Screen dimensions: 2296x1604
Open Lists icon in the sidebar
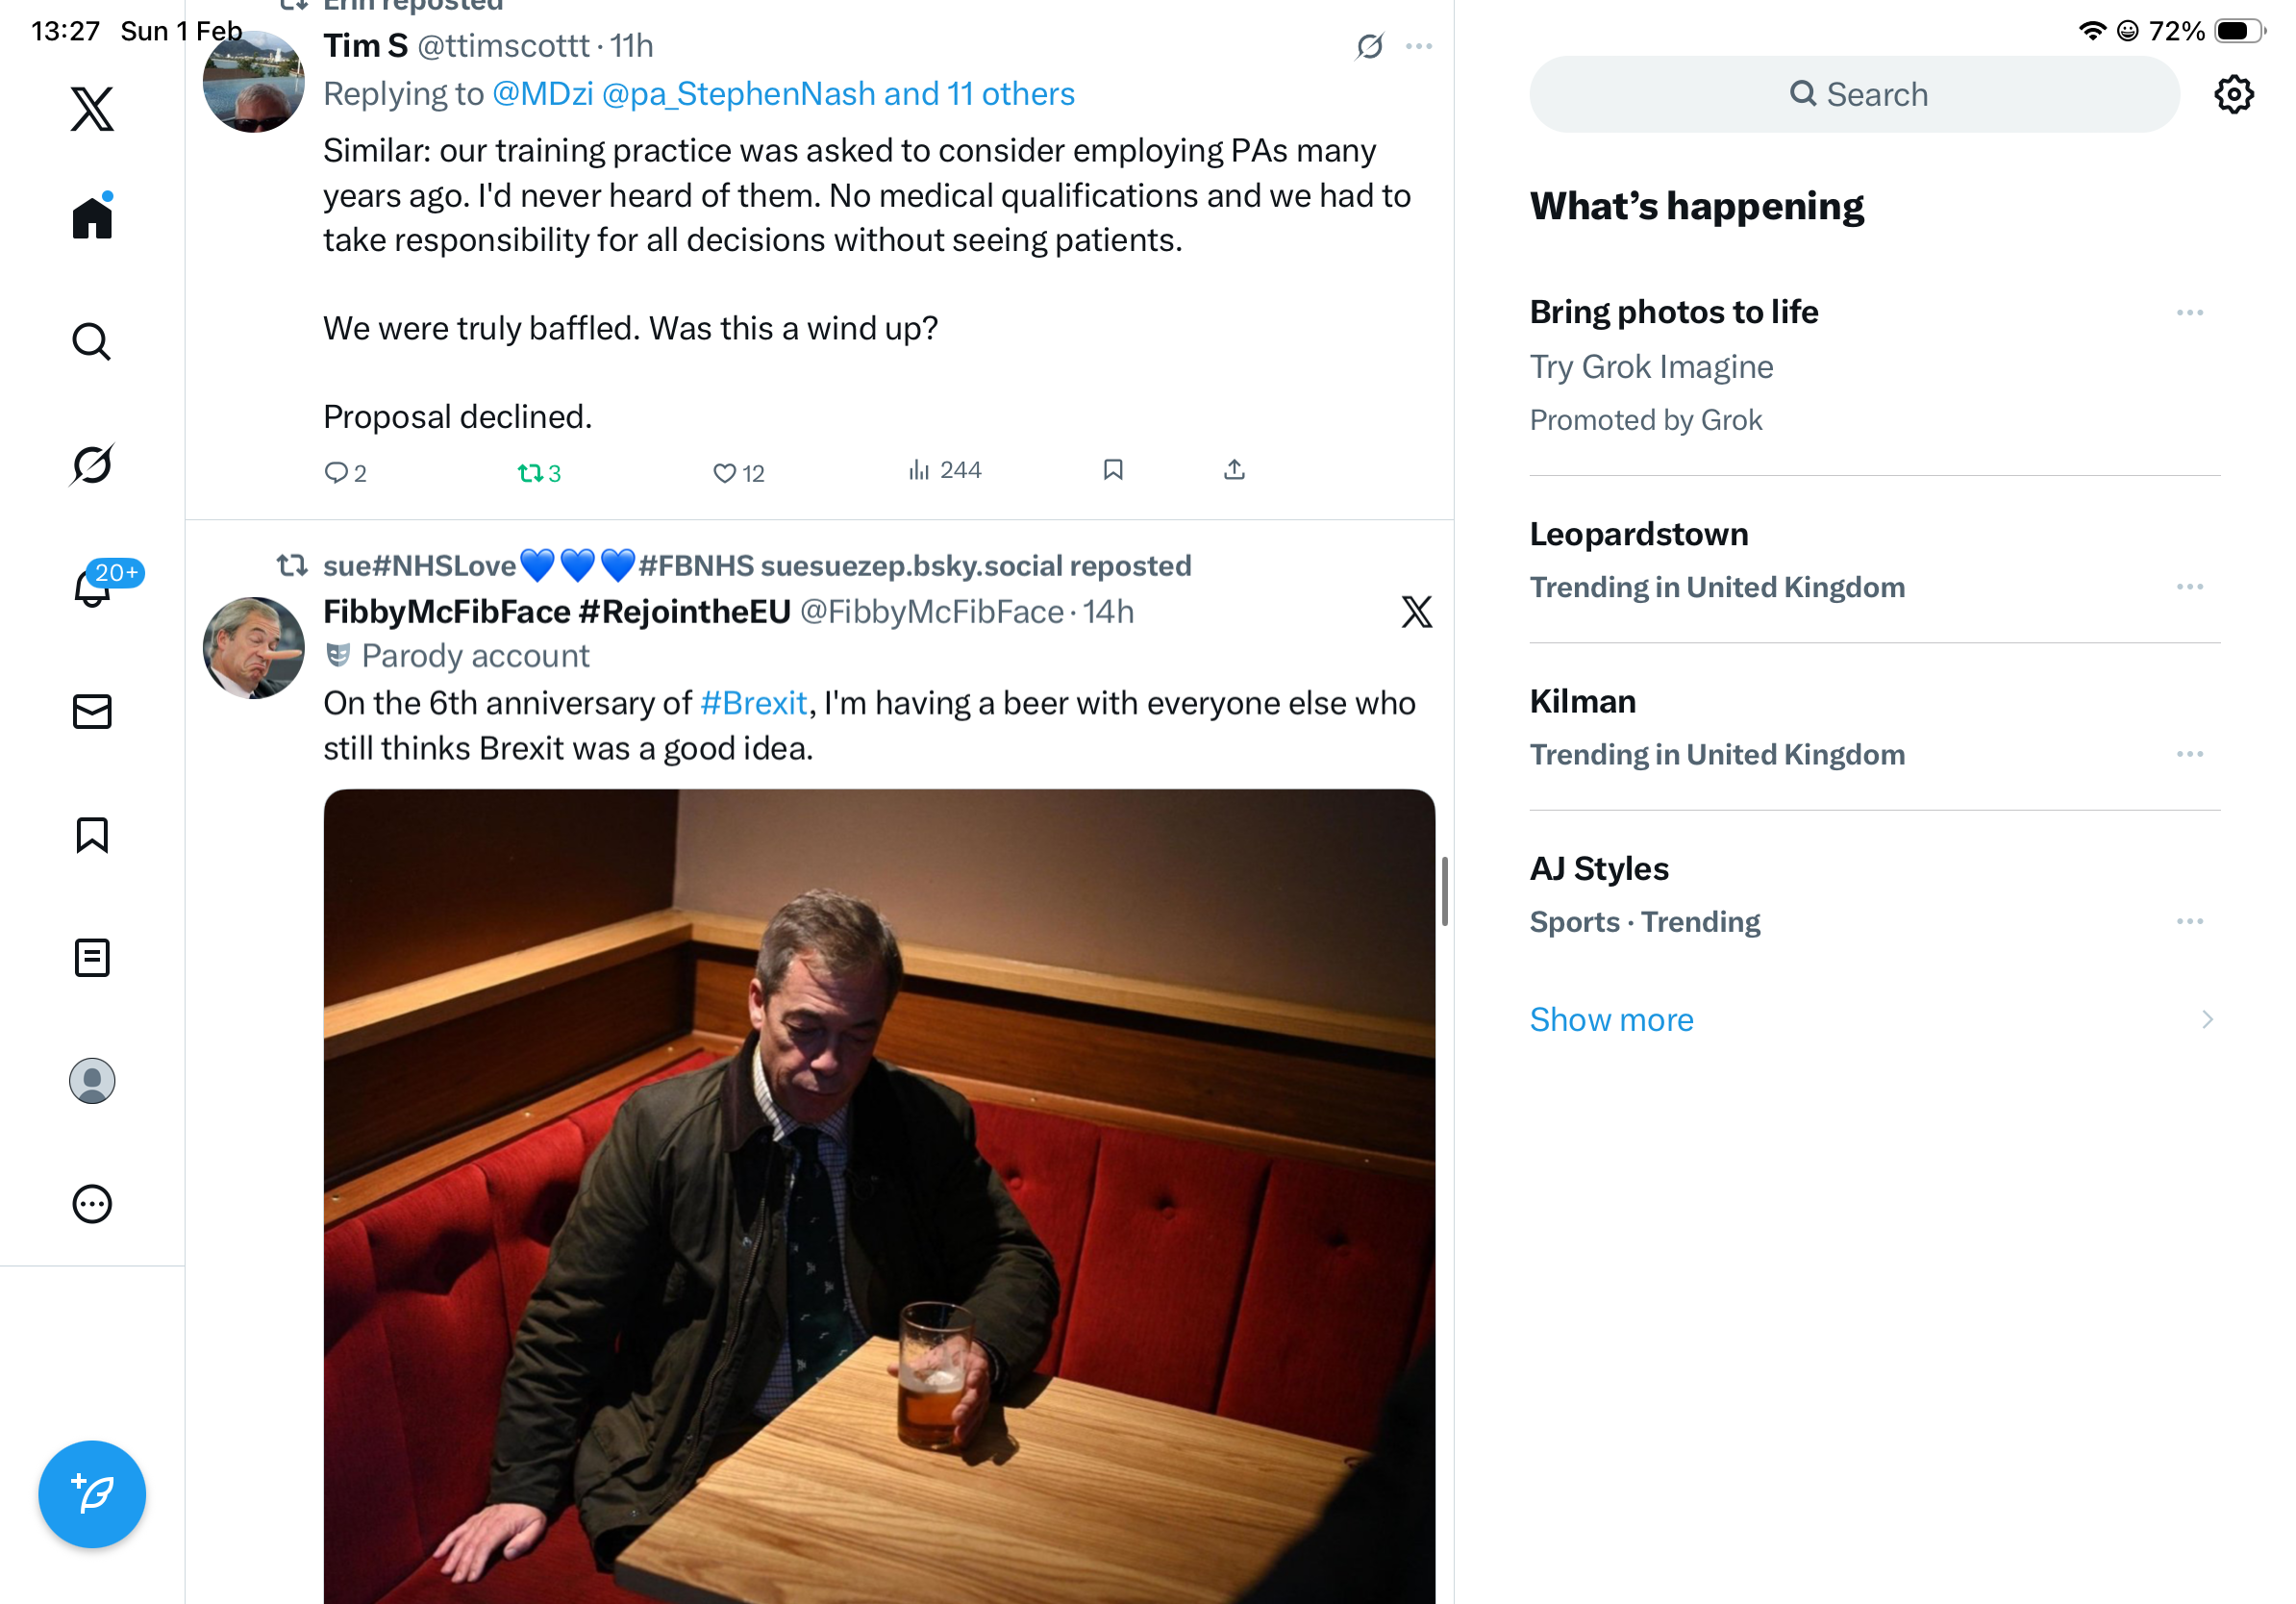(92, 958)
